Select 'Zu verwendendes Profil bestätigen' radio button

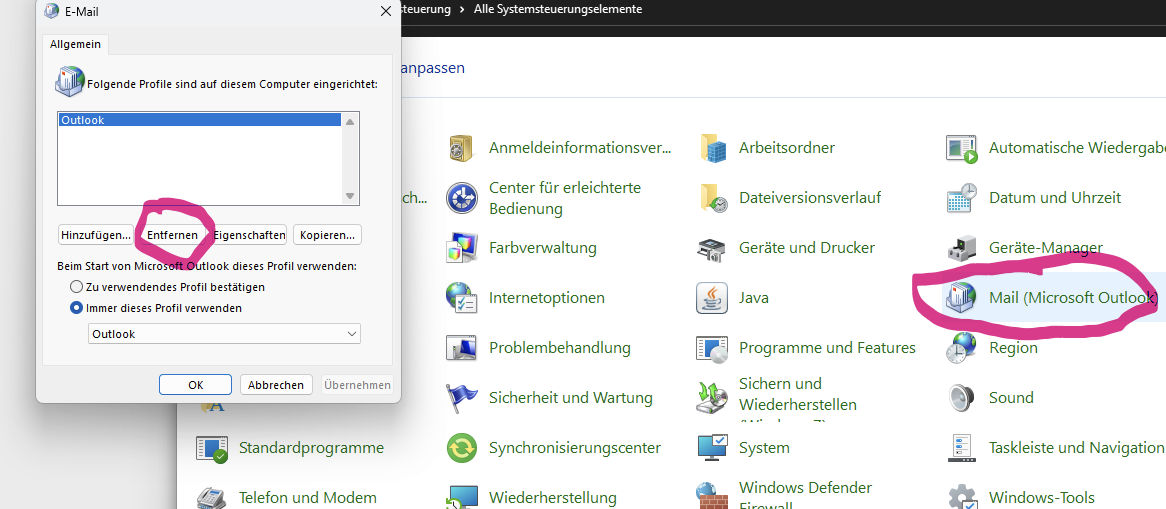(76, 286)
